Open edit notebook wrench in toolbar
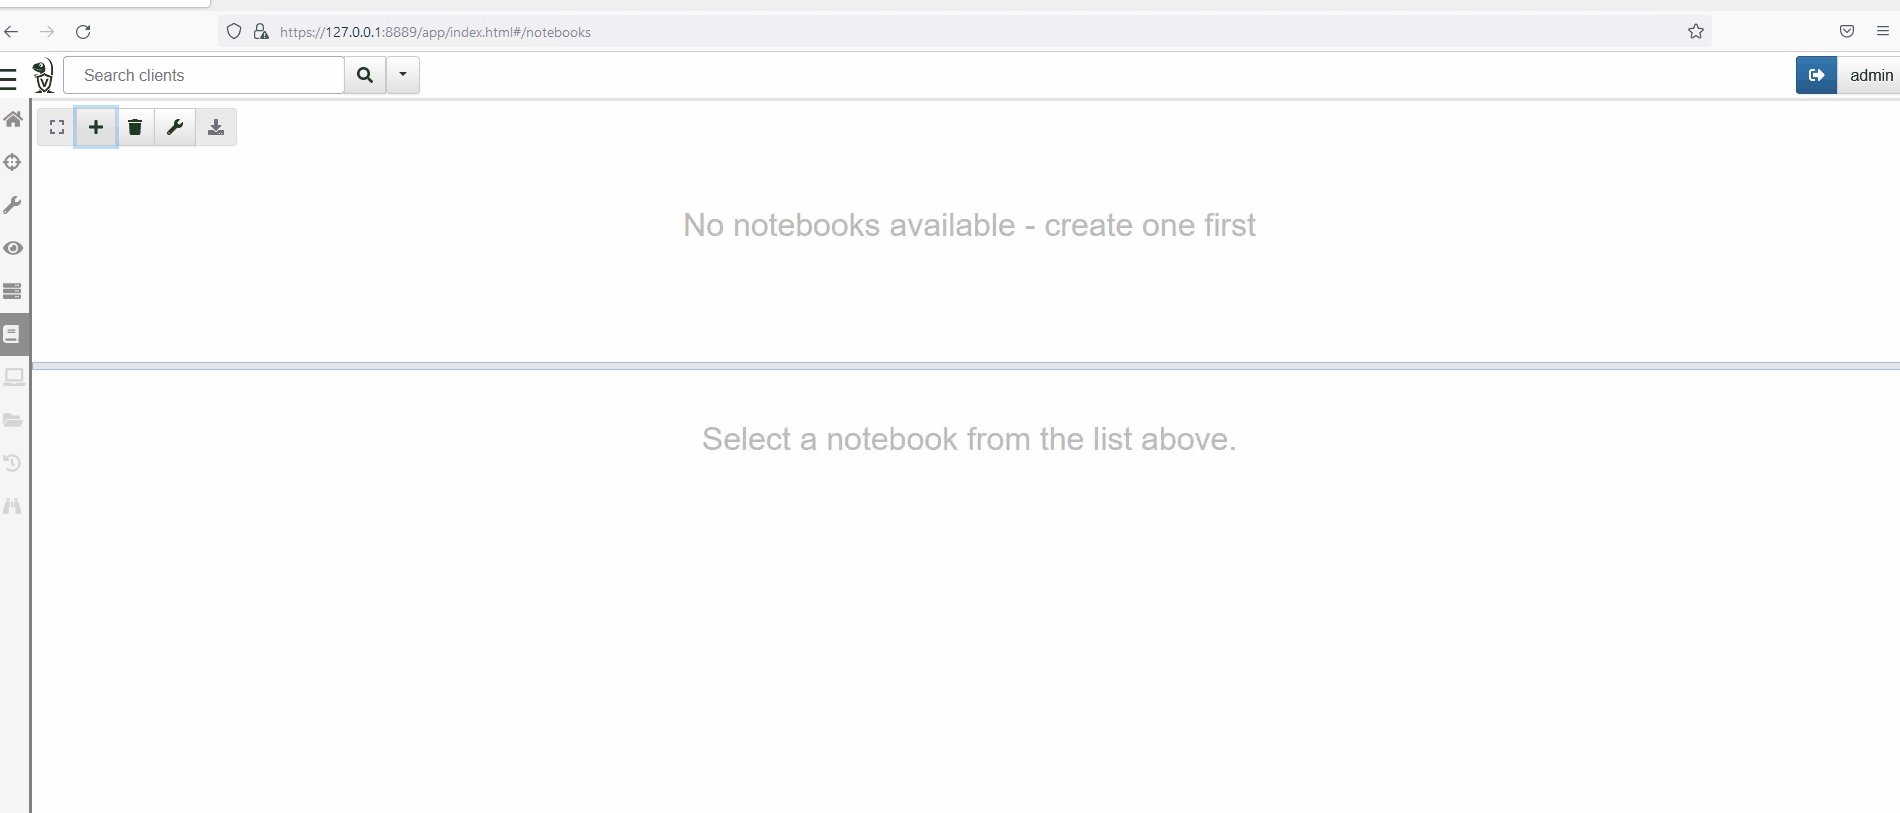Viewport: 1900px width, 813px height. pos(175,127)
